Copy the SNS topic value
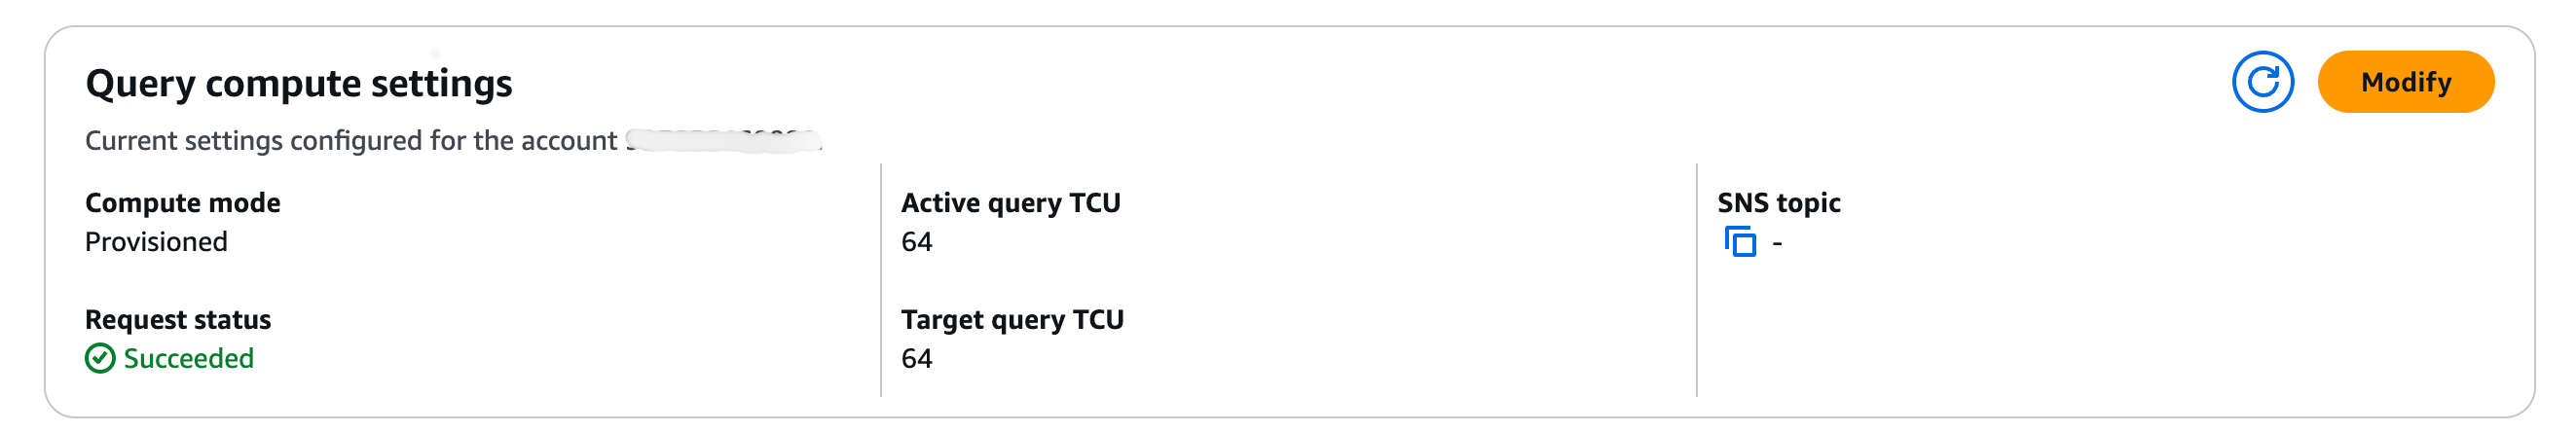2576x432 pixels. point(1740,242)
